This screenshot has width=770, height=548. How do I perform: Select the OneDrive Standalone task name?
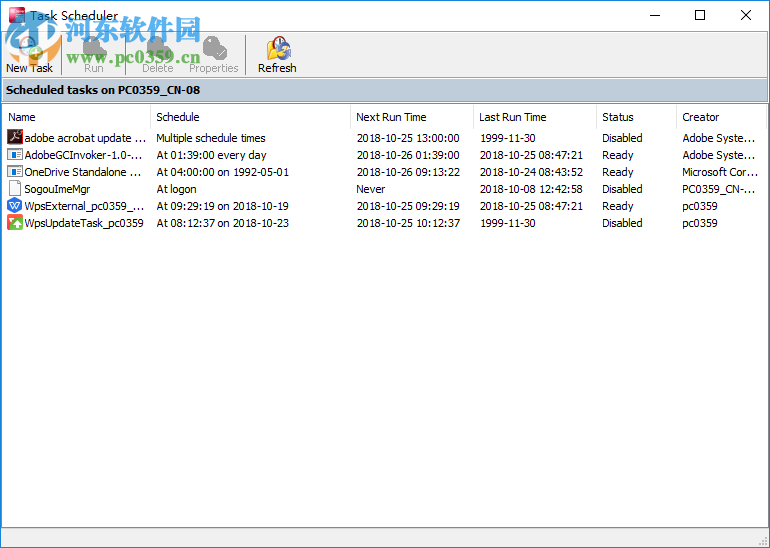[x=82, y=172]
